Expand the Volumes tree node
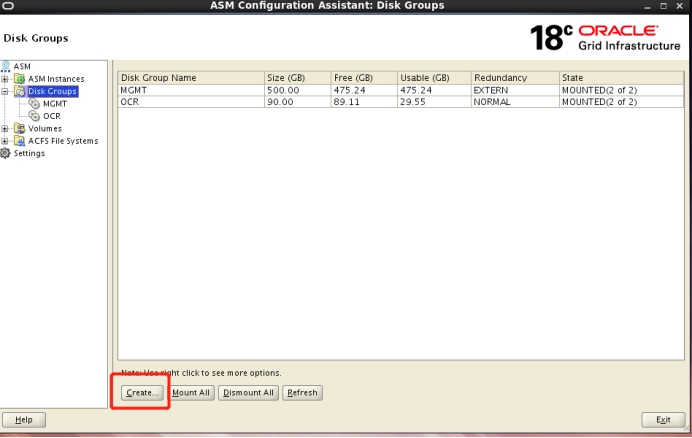 click(x=5, y=129)
